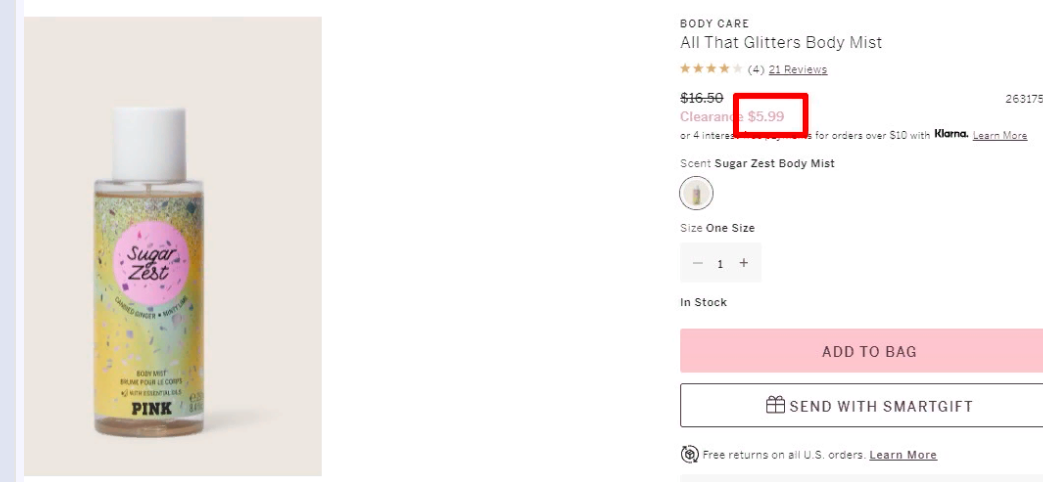Add the body mist to bag
1043x482 pixels.
pos(869,351)
